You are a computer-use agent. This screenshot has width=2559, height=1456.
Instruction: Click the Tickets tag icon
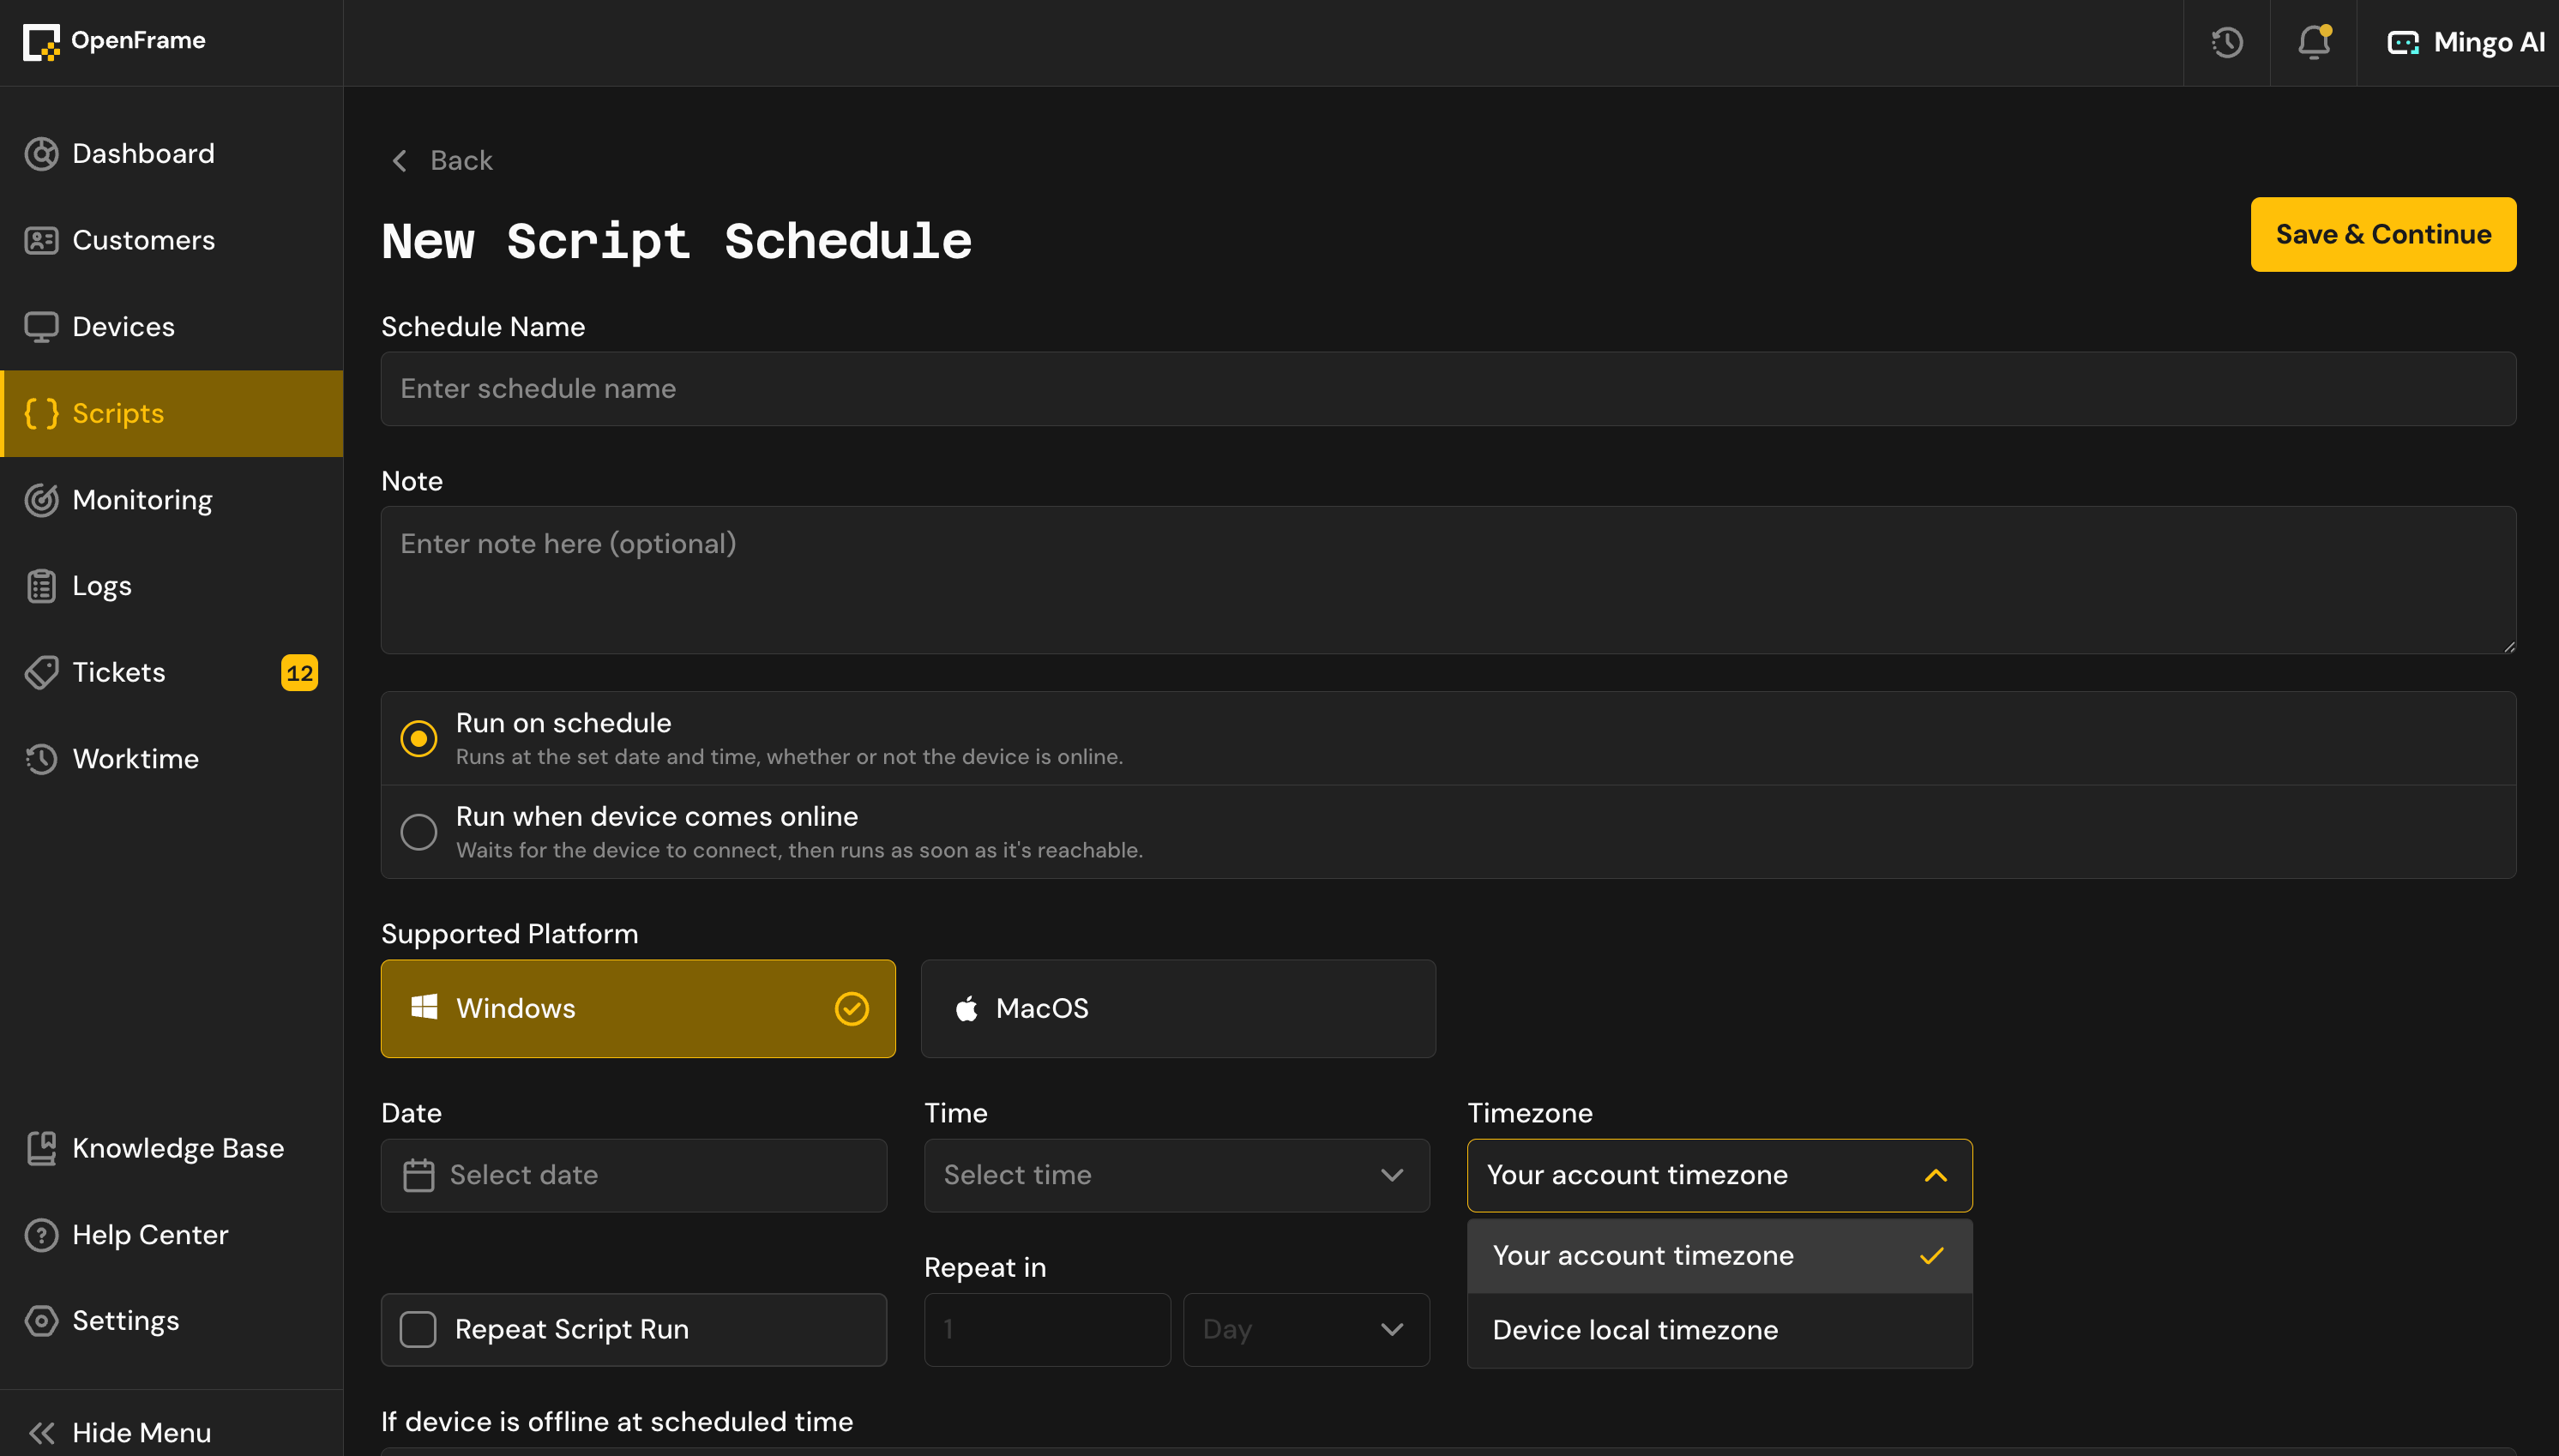(41, 672)
